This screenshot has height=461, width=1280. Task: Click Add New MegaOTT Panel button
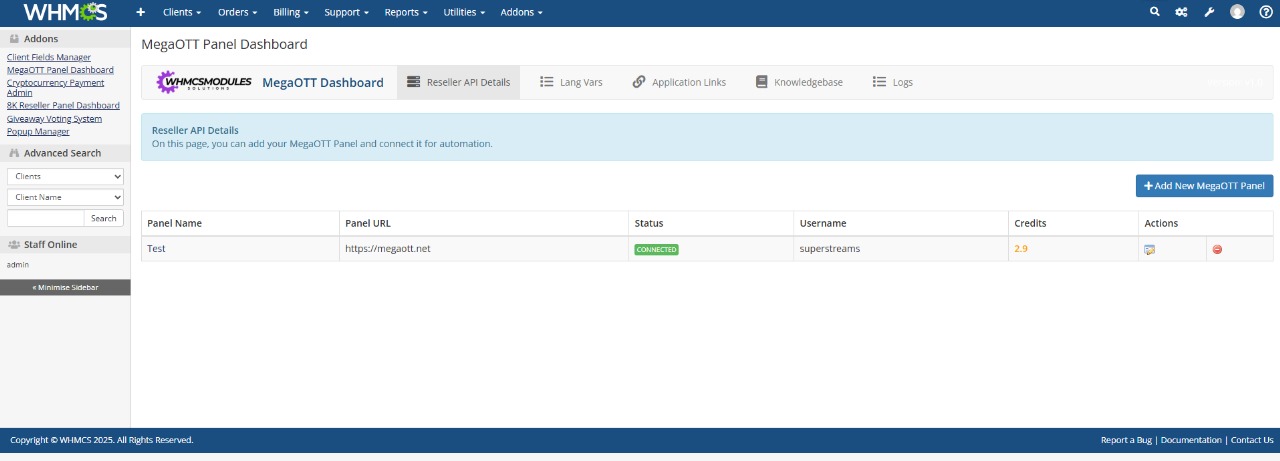tap(1204, 186)
